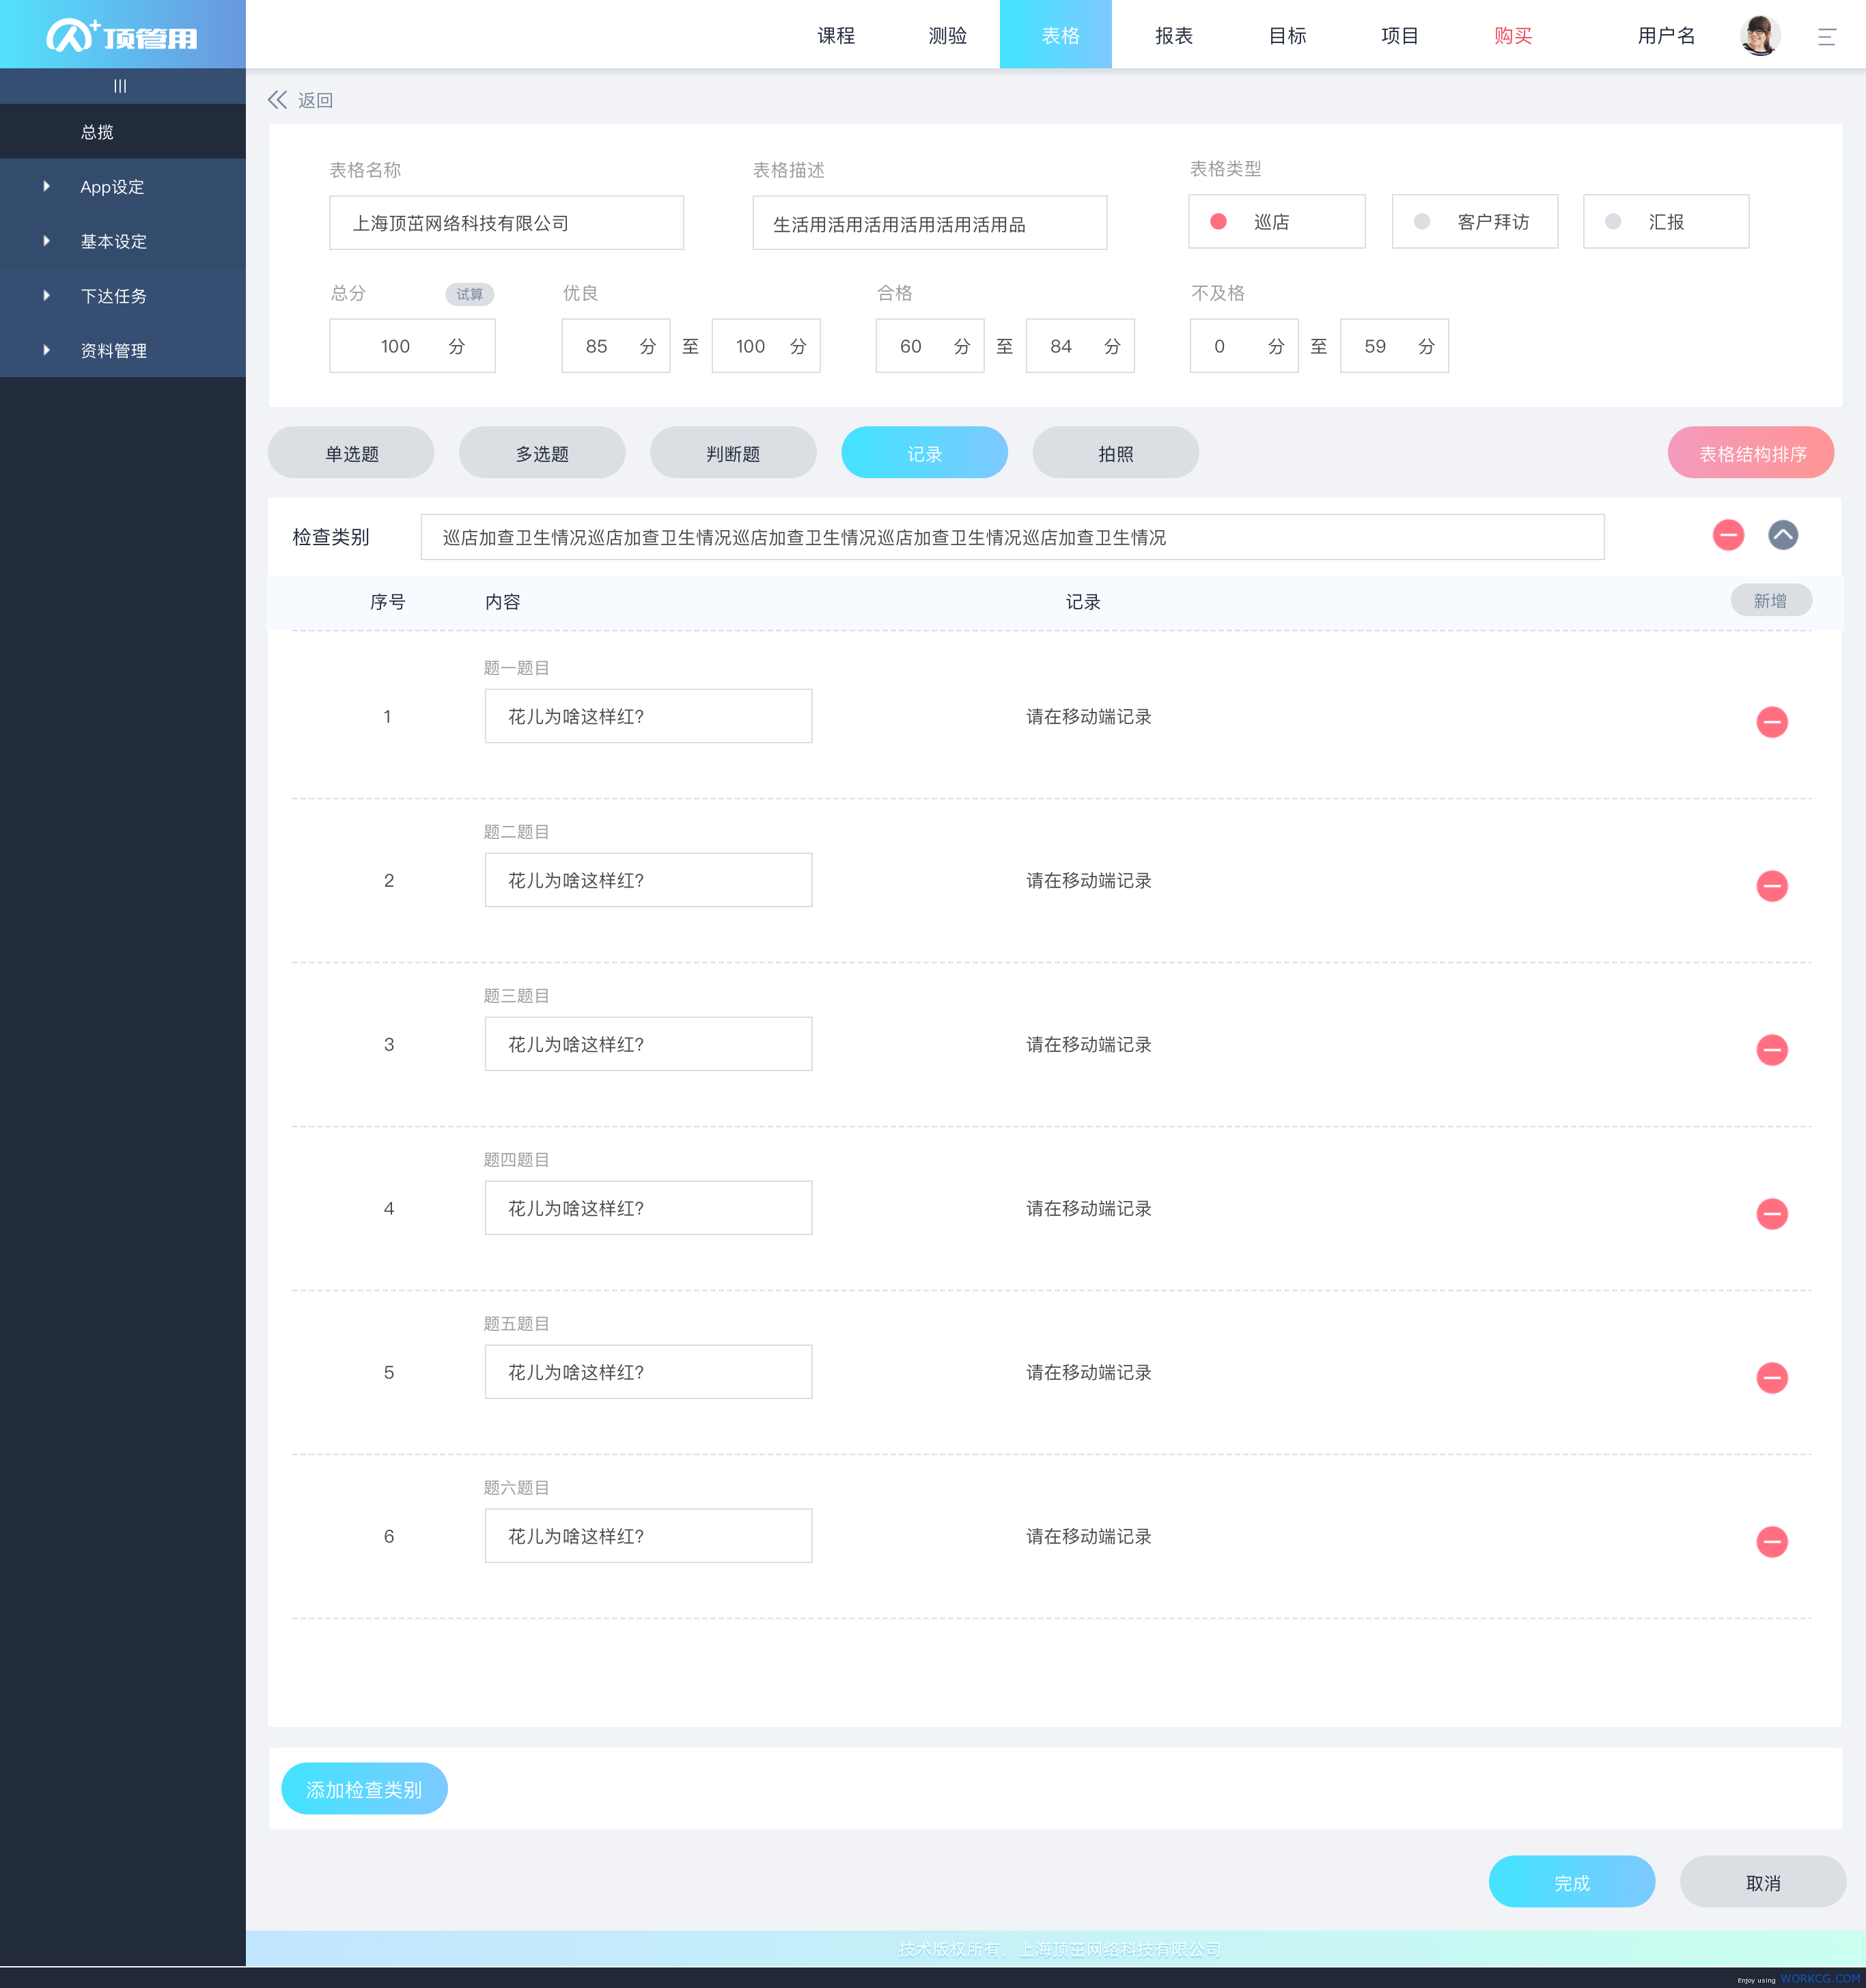The width and height of the screenshot is (1866, 1988).
Task: Choose the 判断题 question type
Action: tap(733, 452)
